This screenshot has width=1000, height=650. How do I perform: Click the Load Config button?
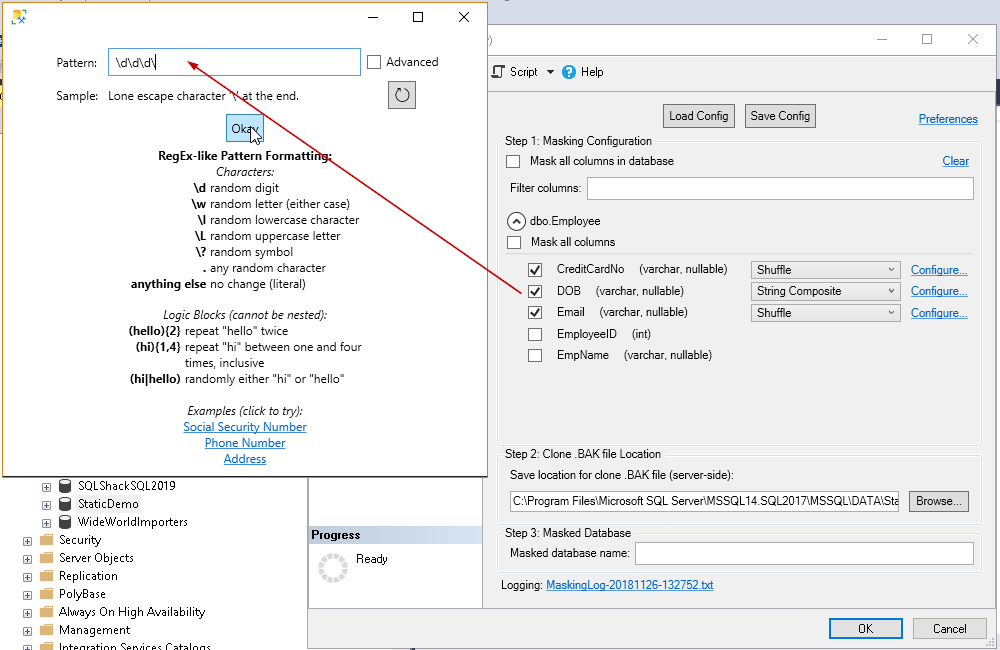pos(698,116)
